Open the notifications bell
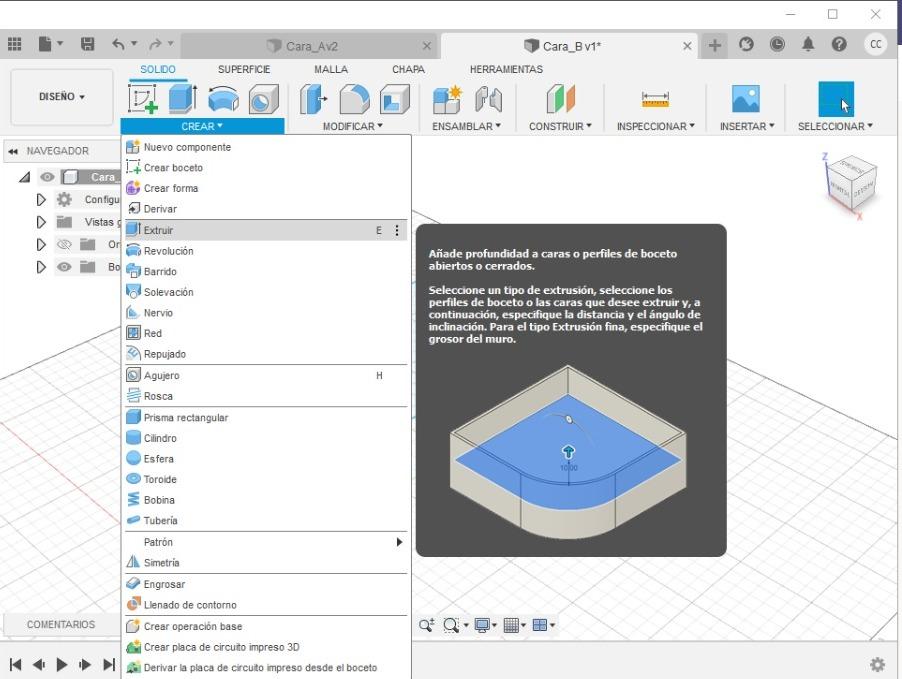Screen dimensions: 902x679 pos(808,44)
